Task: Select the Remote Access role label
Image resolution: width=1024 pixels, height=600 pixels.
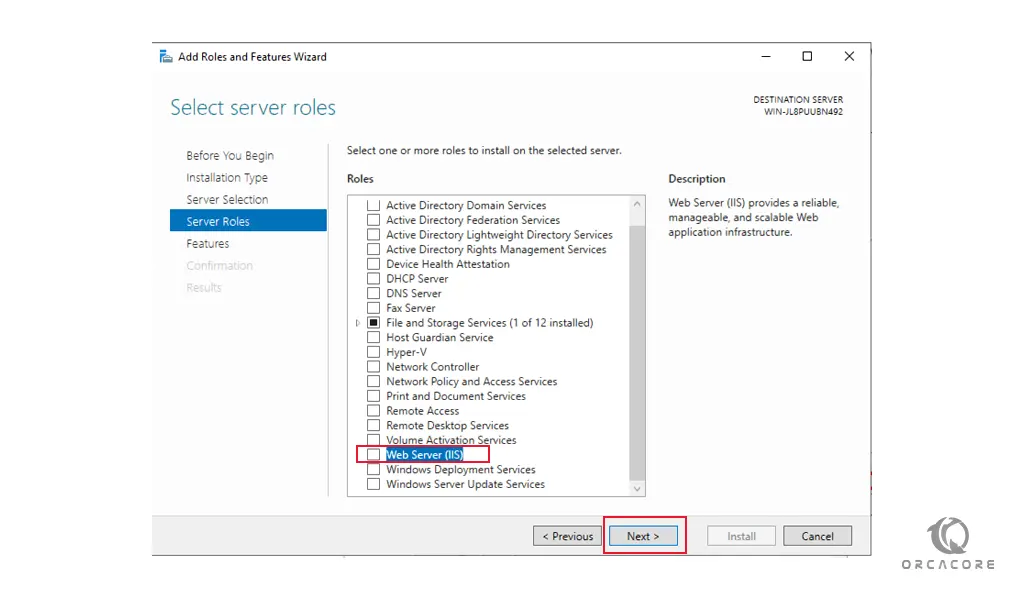Action: pos(423,411)
